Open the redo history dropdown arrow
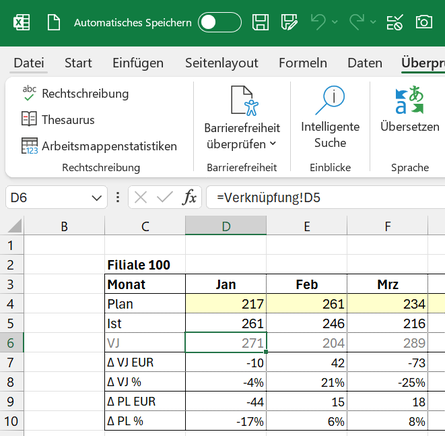Viewport: 445px width, 436px height. point(373,22)
